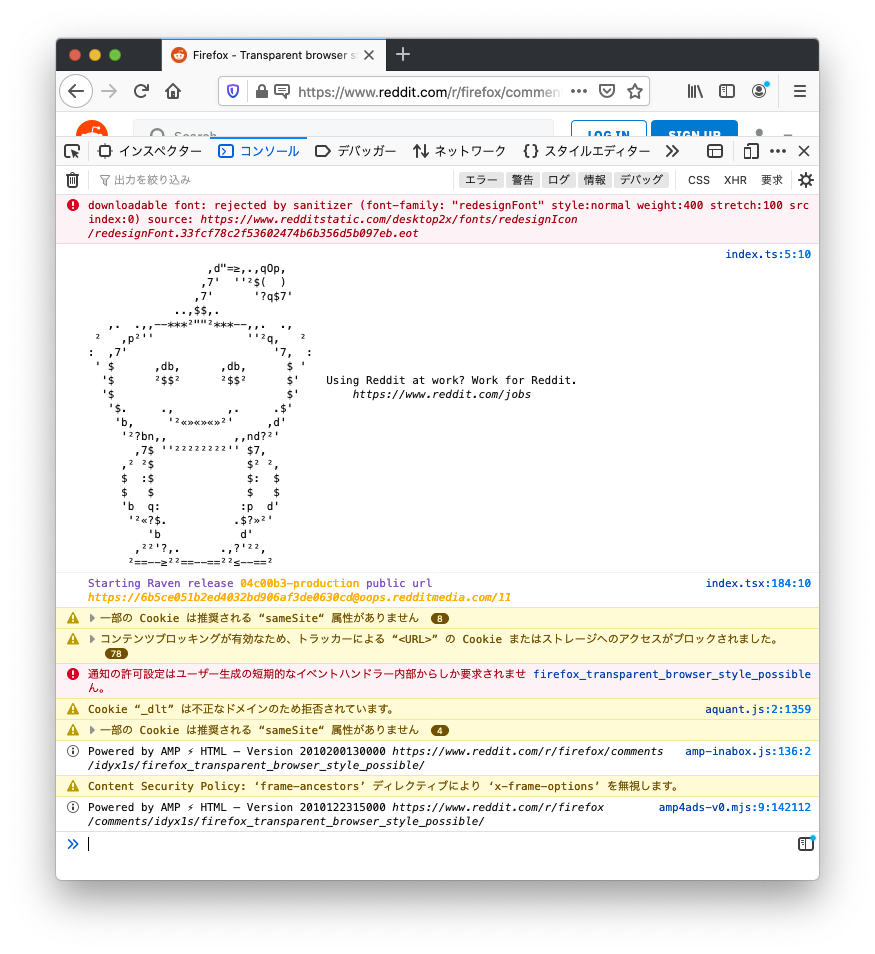Viewport: 875px width, 954px height.
Task: Switch to the インスペクター tab
Action: click(149, 151)
